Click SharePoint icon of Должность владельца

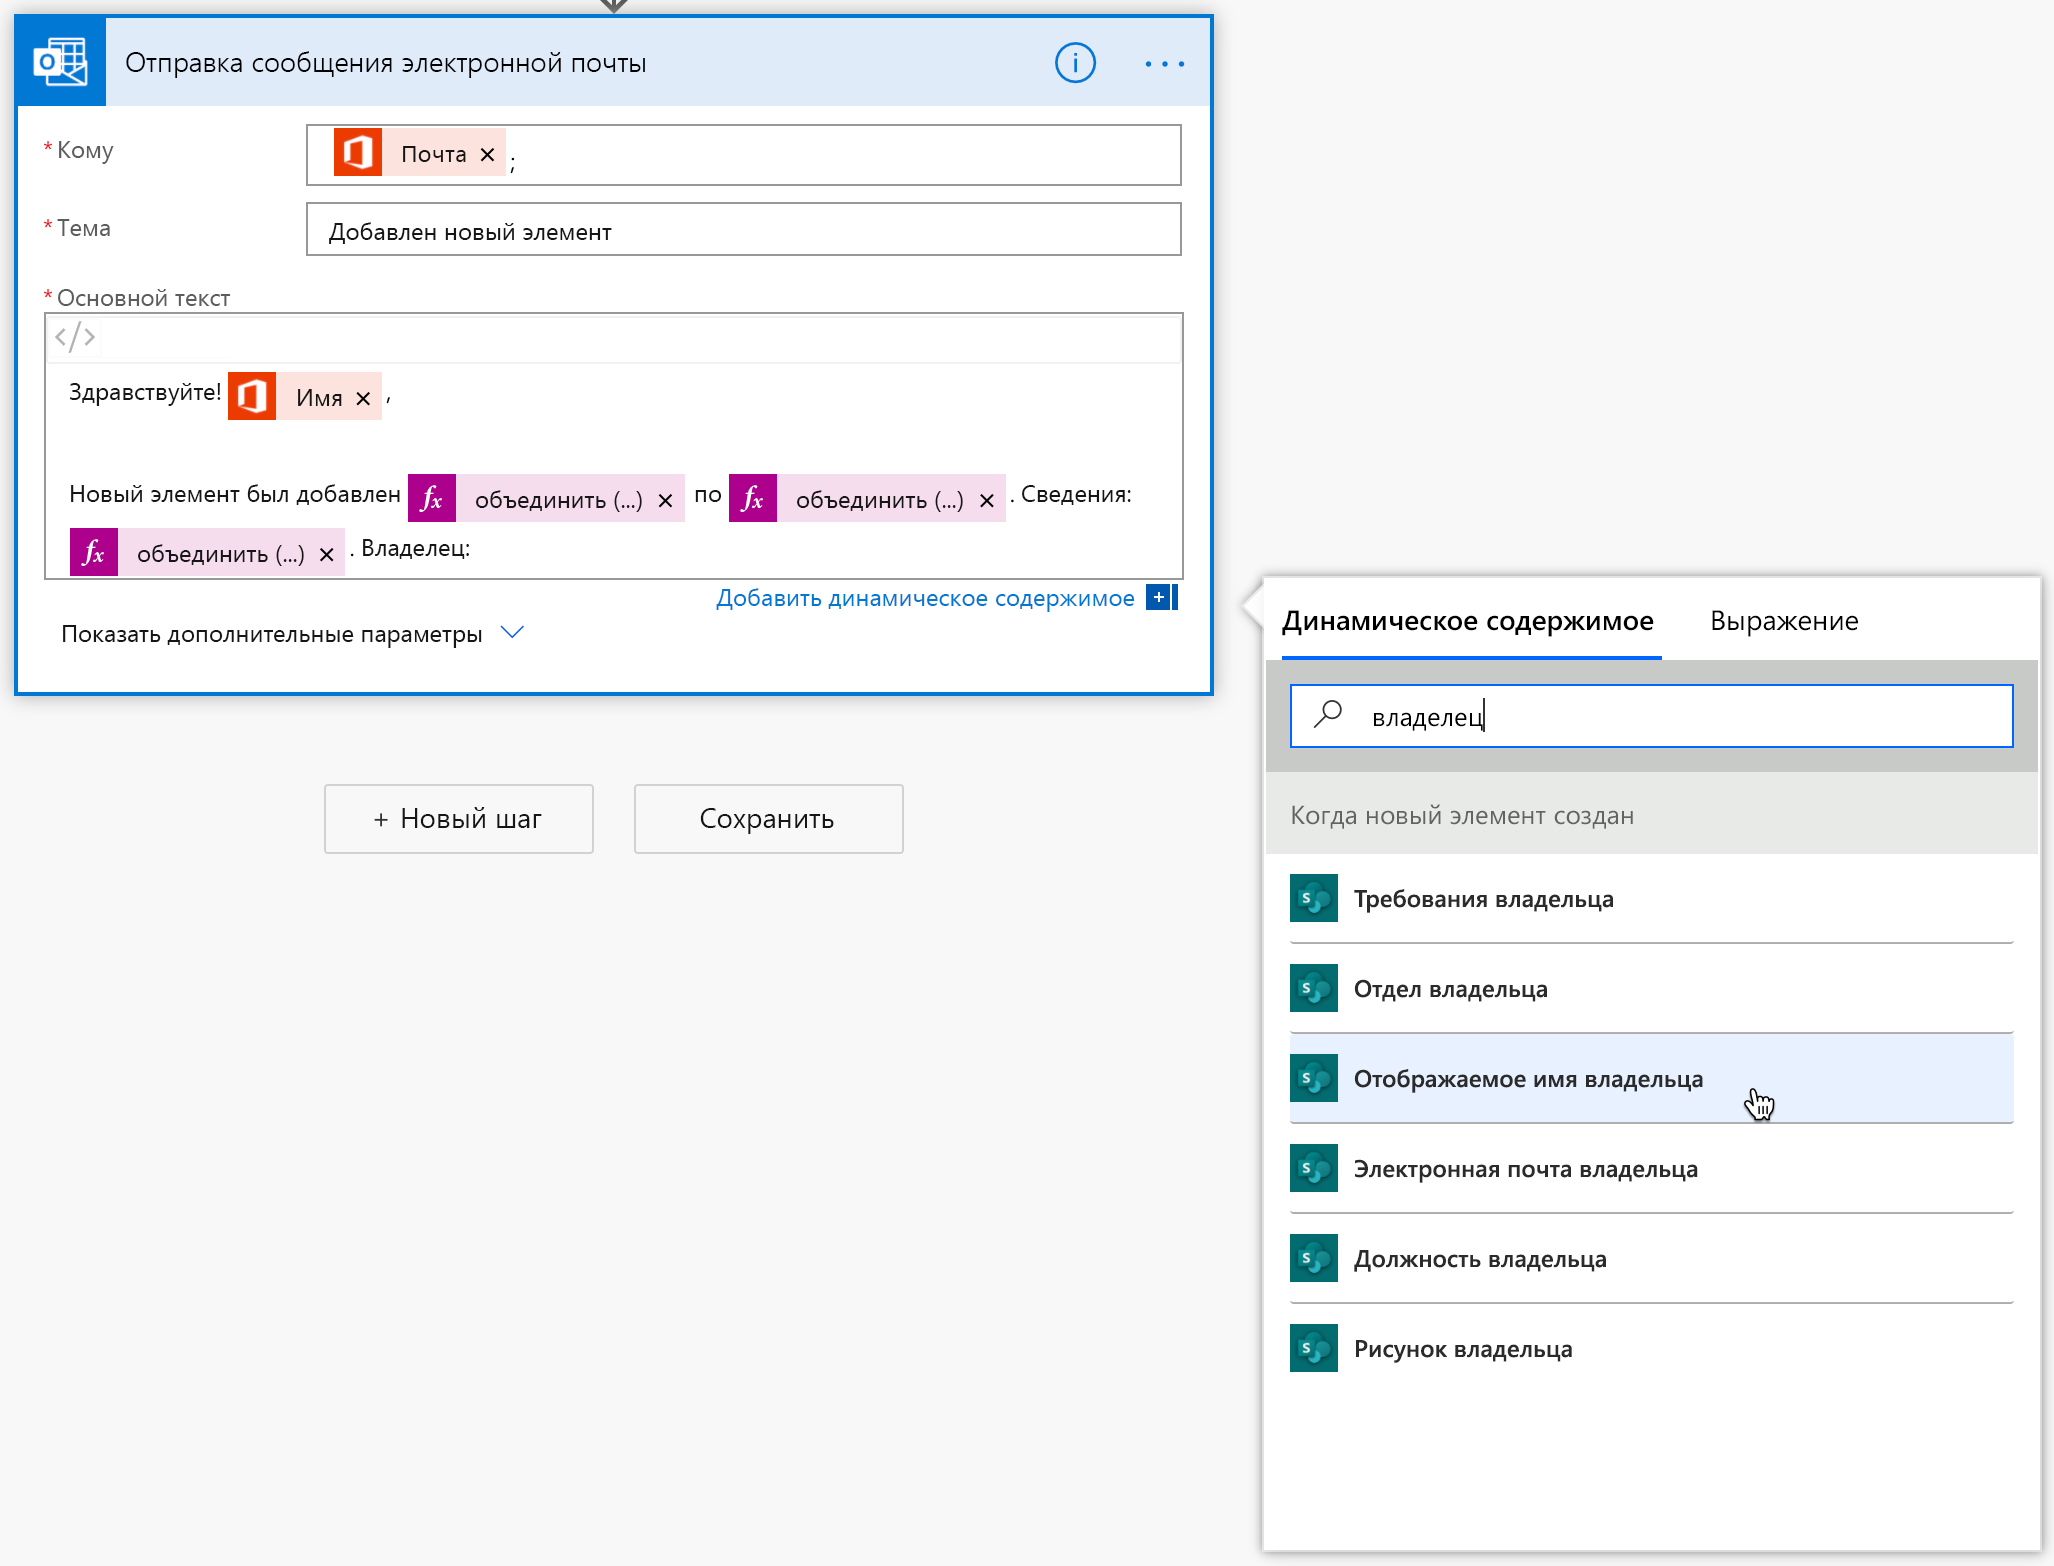tap(1314, 1258)
